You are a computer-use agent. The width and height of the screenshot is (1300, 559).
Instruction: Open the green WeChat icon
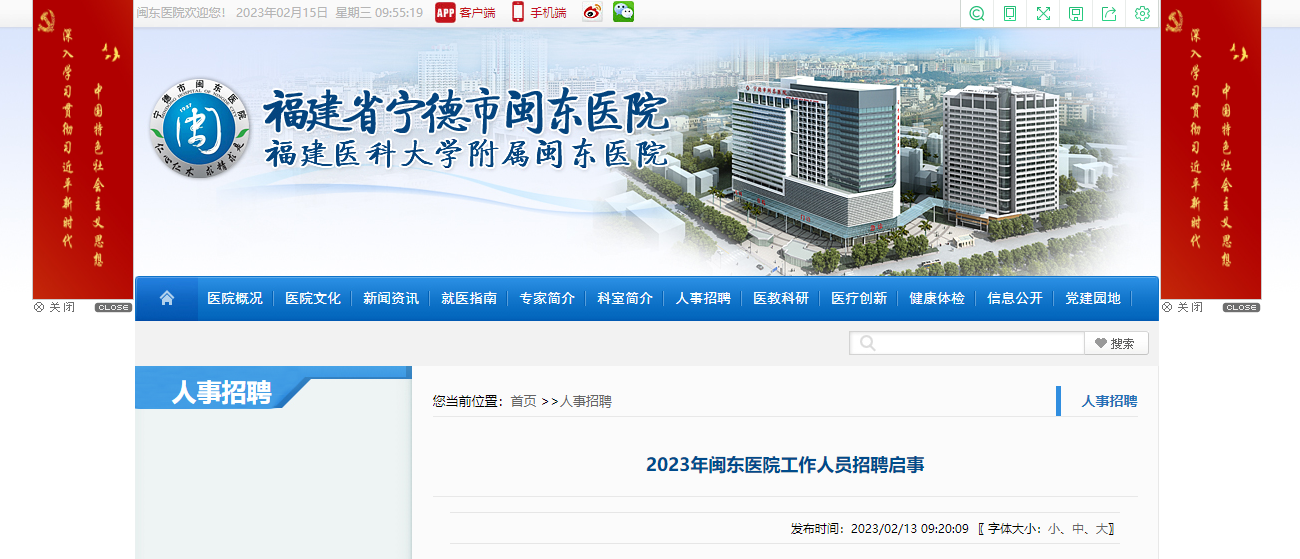tap(623, 12)
